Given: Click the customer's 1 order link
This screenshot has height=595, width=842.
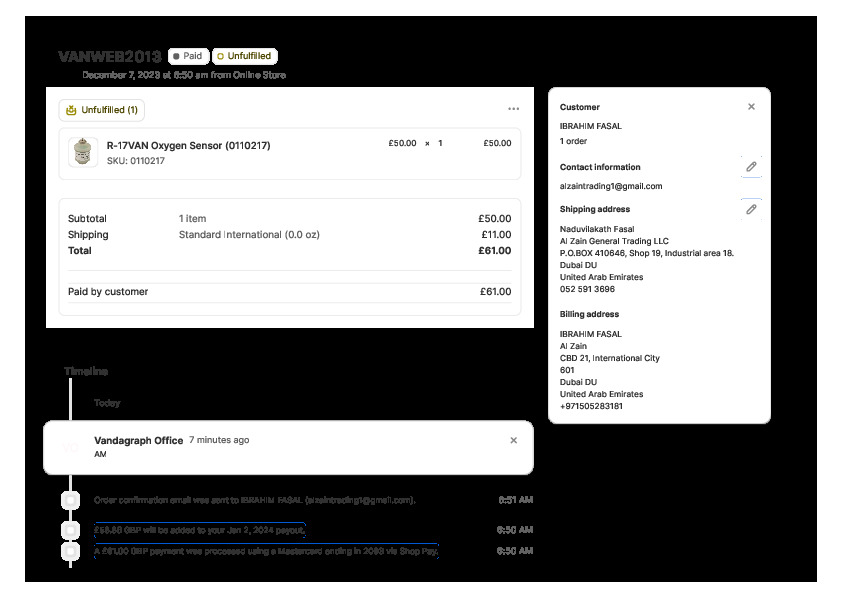Looking at the screenshot, I should (x=574, y=140).
